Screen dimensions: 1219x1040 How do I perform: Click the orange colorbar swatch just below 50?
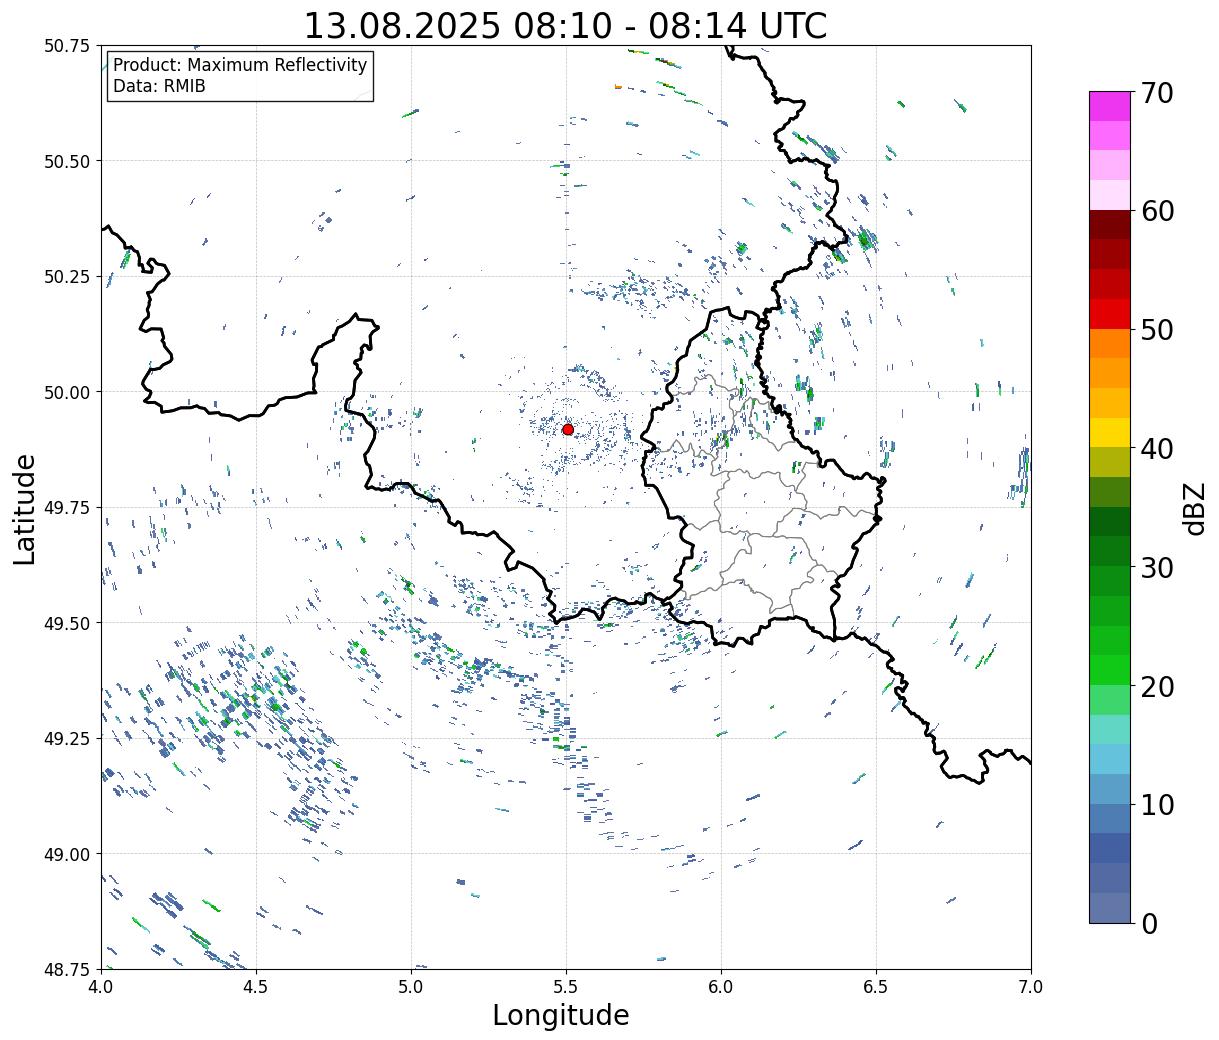click(x=1110, y=343)
